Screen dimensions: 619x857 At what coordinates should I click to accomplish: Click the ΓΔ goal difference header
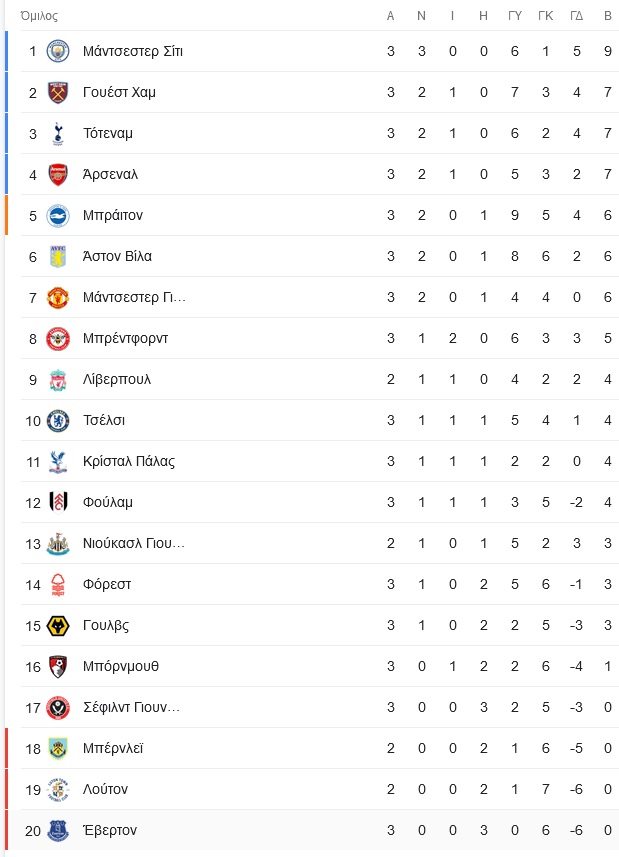(x=576, y=16)
